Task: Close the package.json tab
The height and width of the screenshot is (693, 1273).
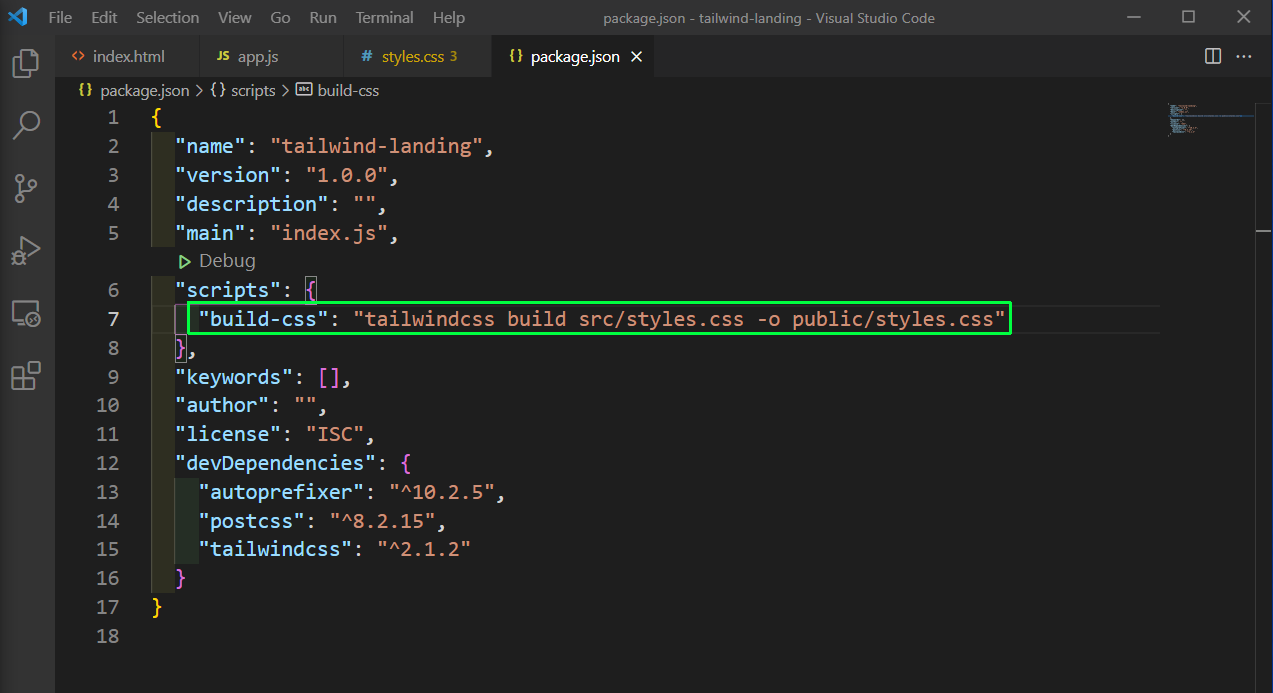Action: coord(636,57)
